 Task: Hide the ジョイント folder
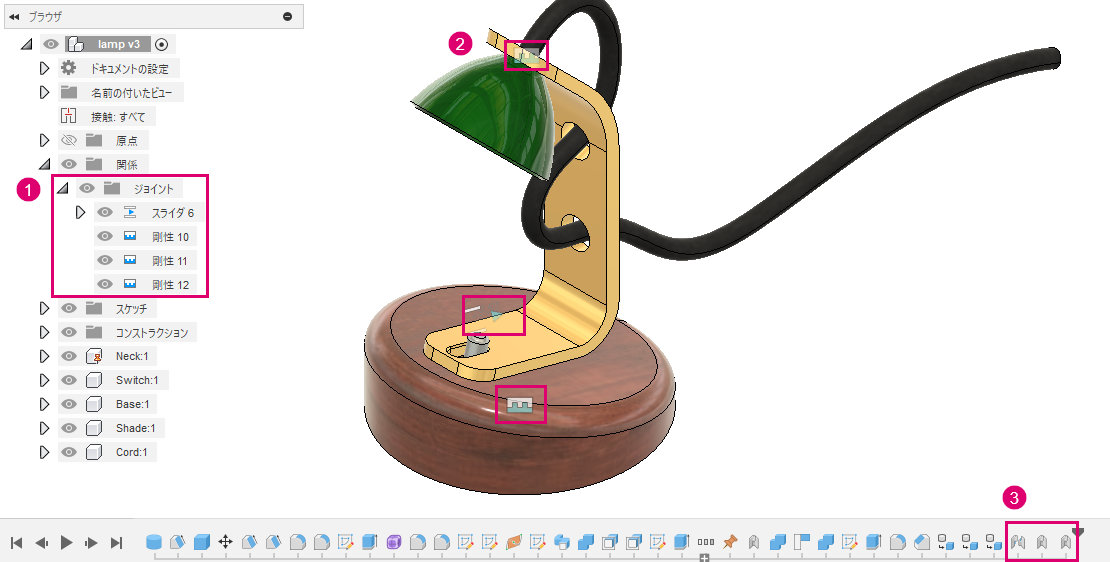click(x=86, y=188)
